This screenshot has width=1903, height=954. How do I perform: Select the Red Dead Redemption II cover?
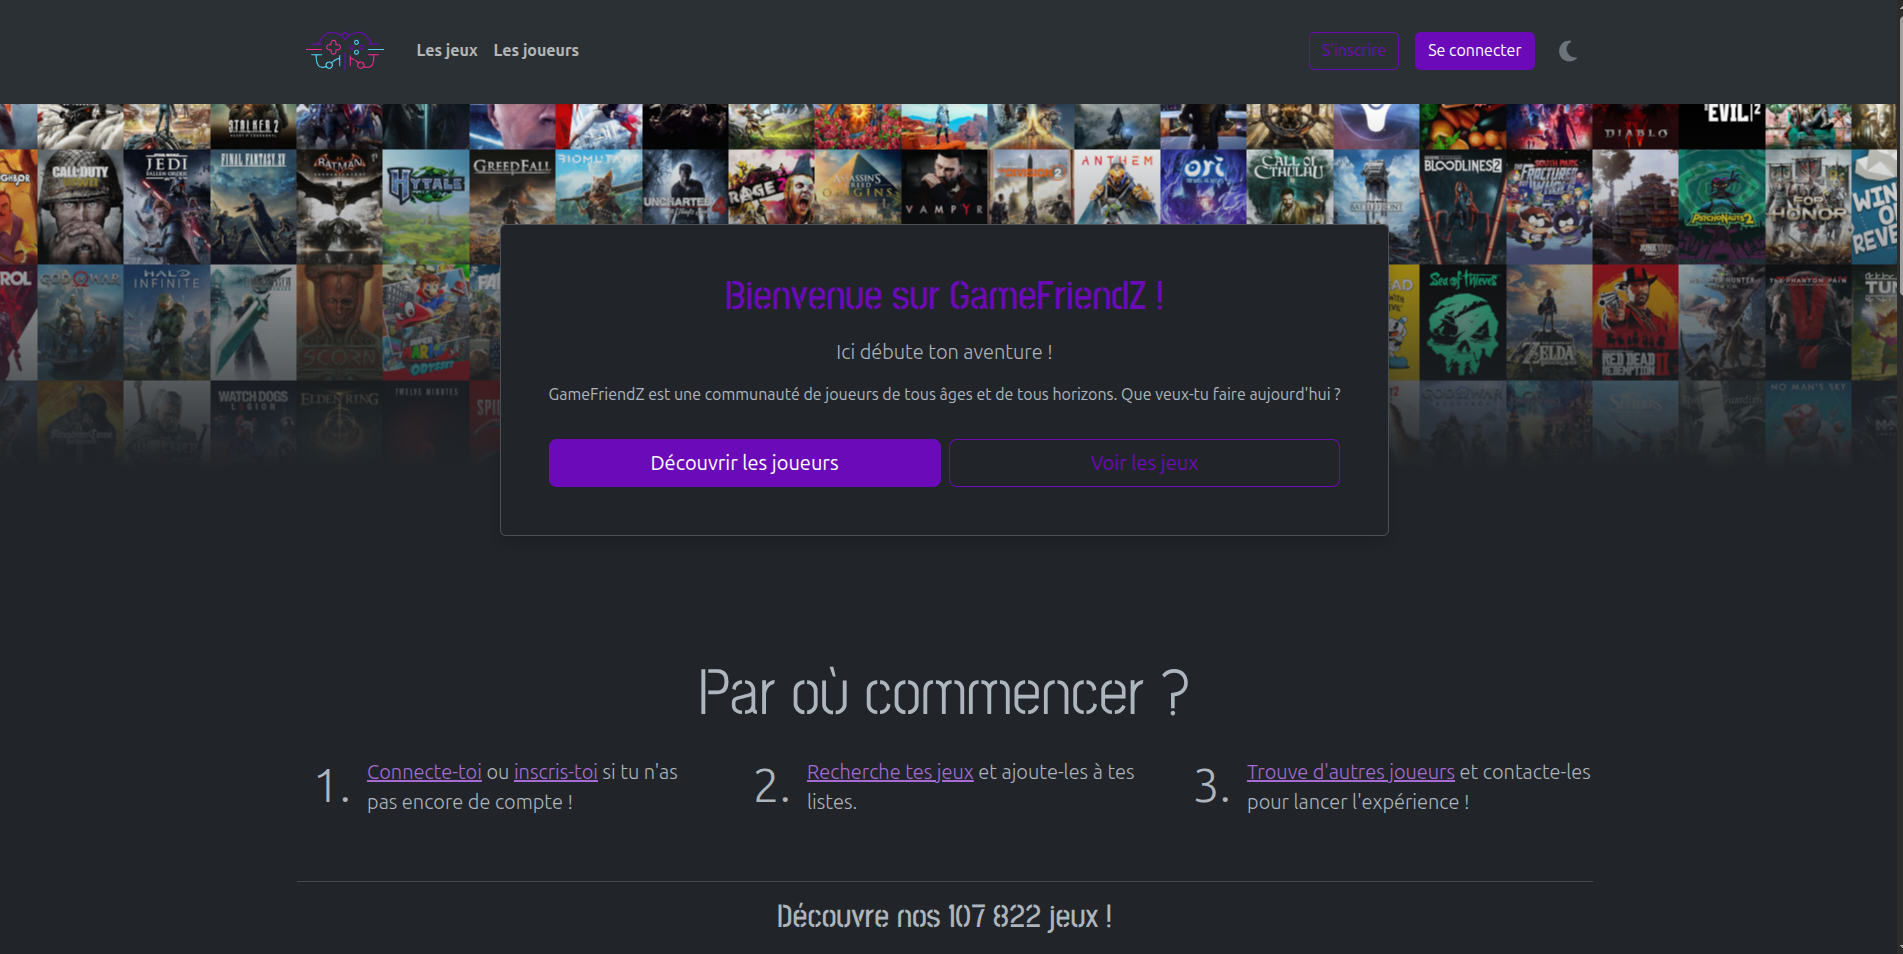point(1636,322)
